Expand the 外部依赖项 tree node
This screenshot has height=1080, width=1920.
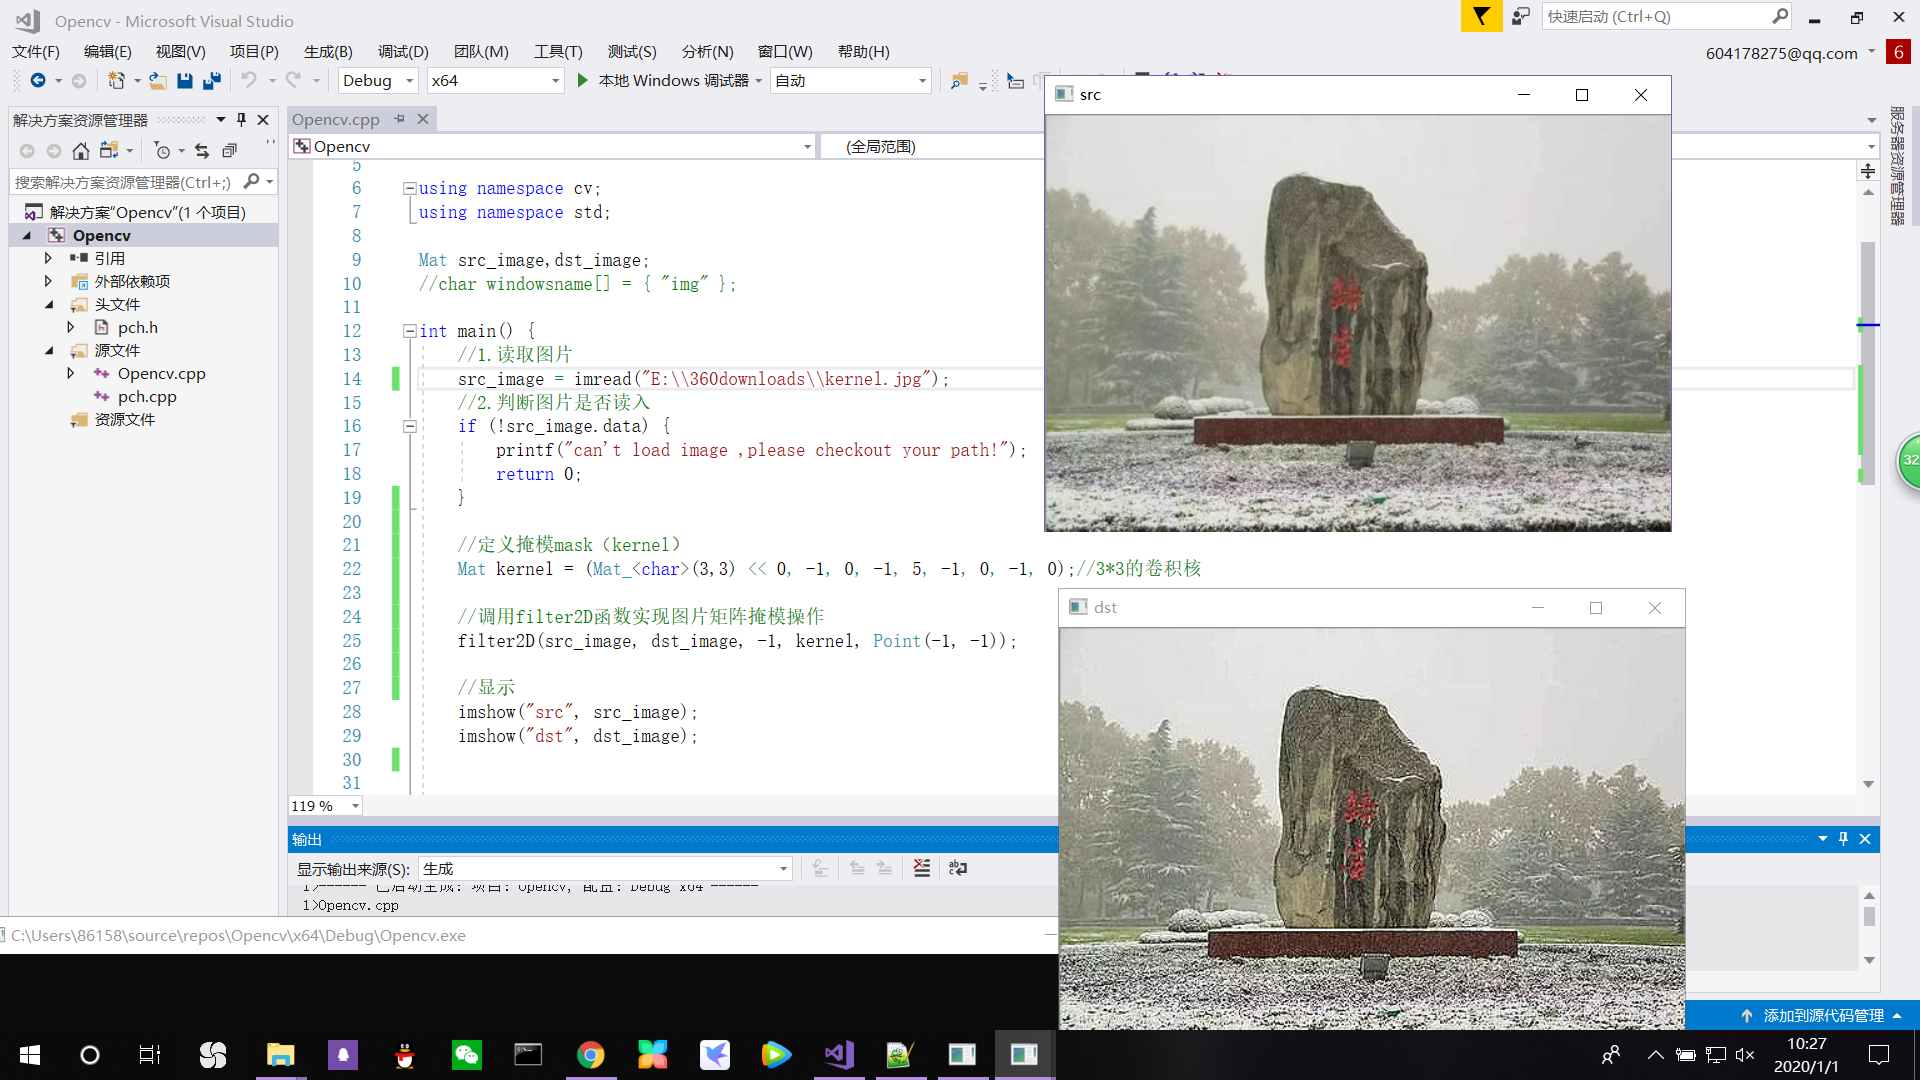pos(48,281)
